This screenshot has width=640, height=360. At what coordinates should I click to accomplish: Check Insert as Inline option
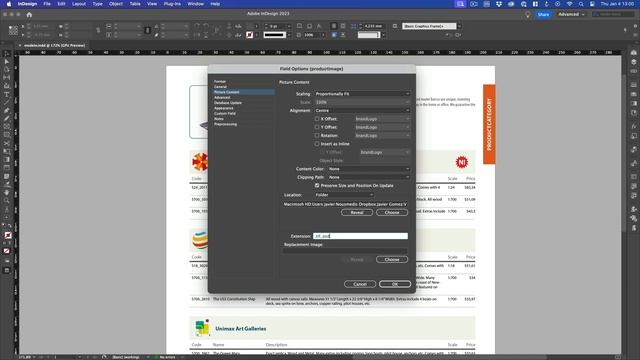tap(317, 144)
